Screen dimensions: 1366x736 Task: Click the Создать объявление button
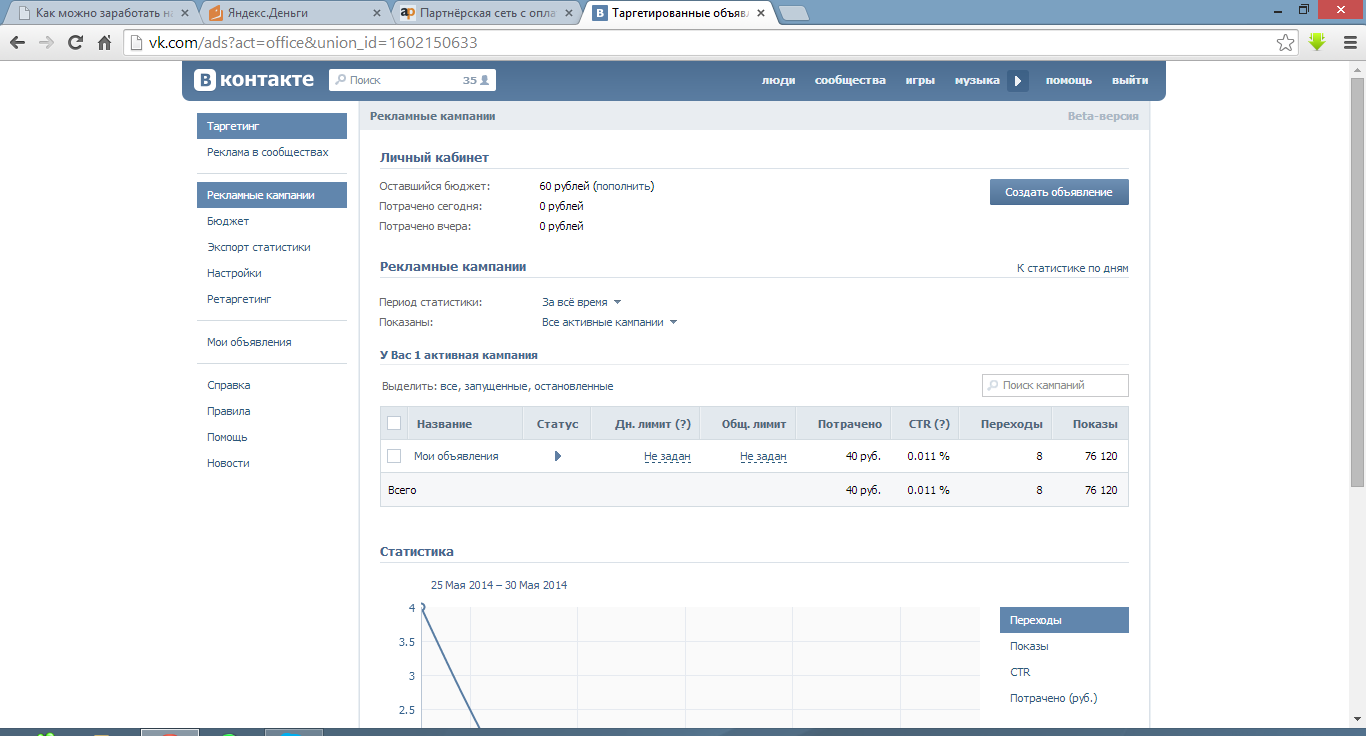1059,192
